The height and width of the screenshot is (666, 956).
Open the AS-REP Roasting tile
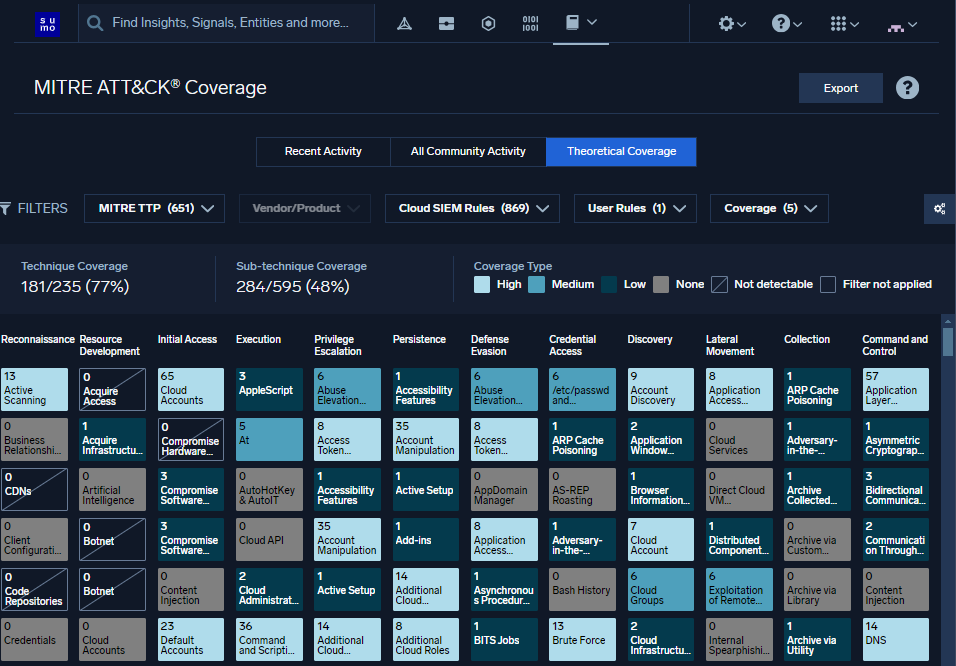pos(582,489)
